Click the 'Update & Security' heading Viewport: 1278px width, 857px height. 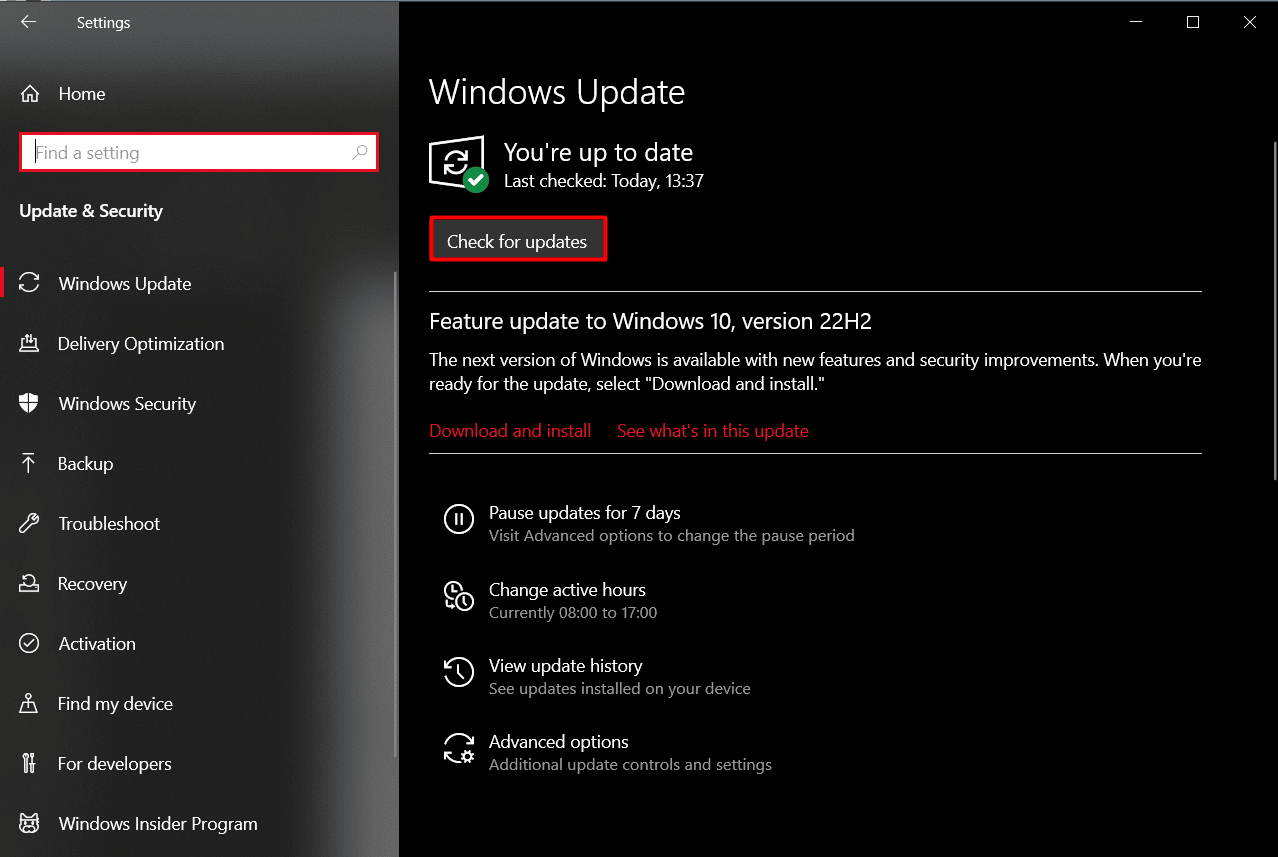click(x=91, y=211)
